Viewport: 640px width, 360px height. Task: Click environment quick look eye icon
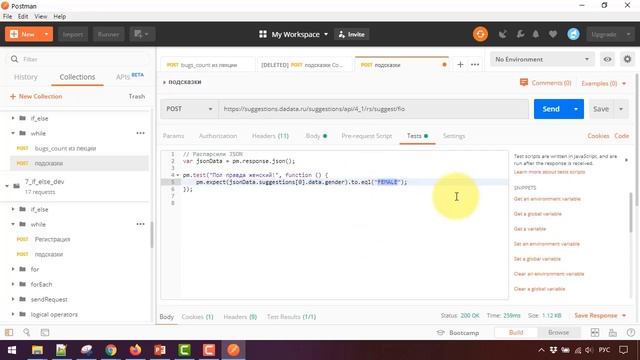[x=607, y=59]
